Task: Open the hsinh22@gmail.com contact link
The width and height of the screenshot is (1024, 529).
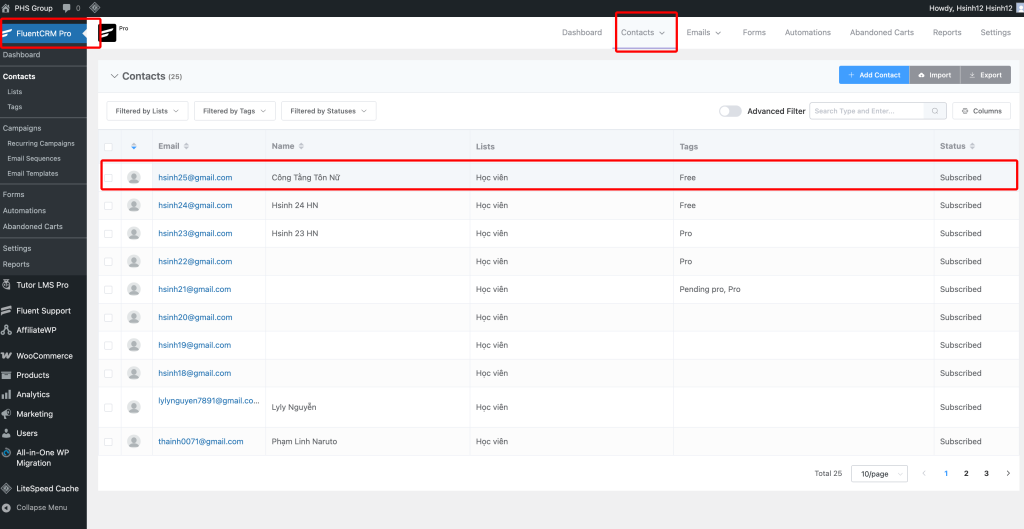Action: click(195, 261)
